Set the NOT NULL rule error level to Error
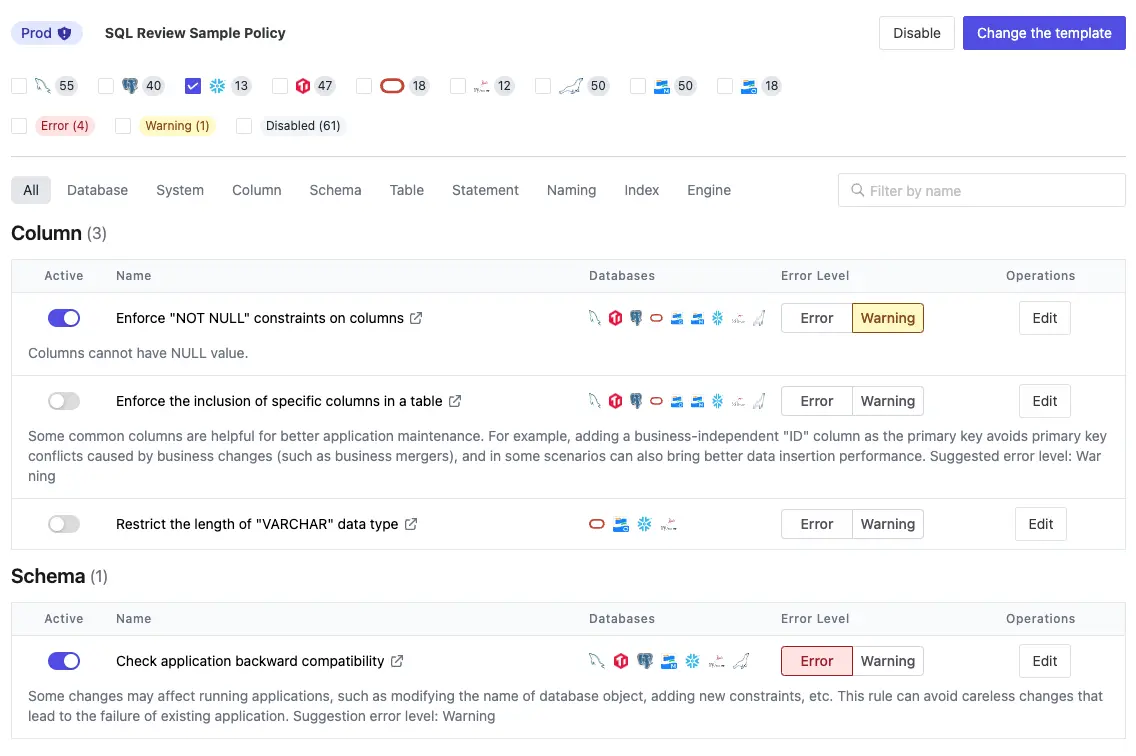This screenshot has height=756, width=1136. pyautogui.click(x=816, y=317)
